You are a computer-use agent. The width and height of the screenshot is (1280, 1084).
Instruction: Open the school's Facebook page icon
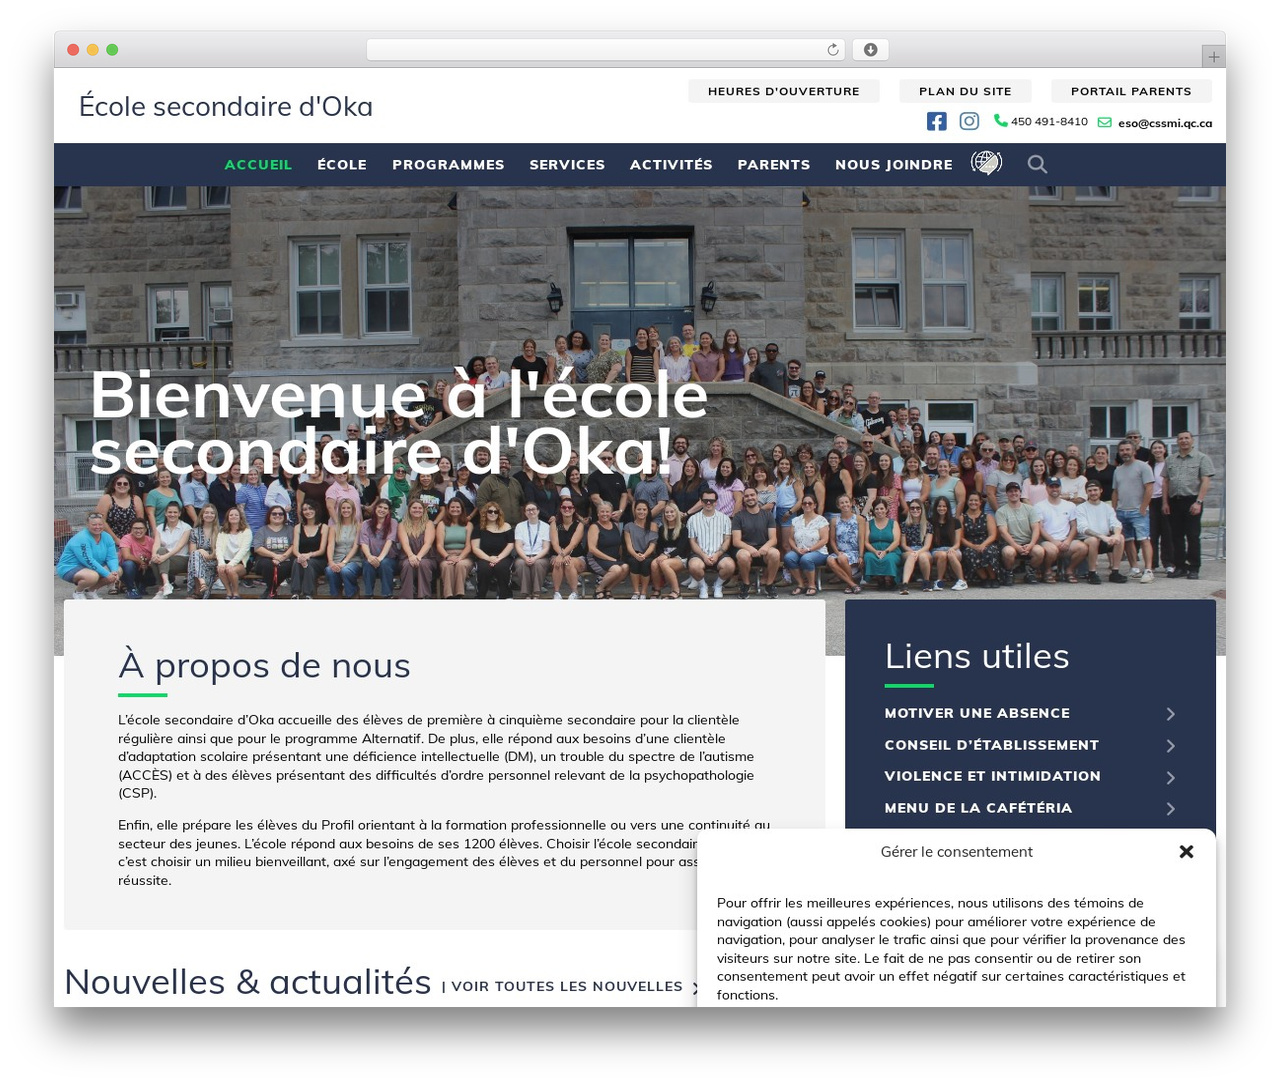pyautogui.click(x=936, y=121)
